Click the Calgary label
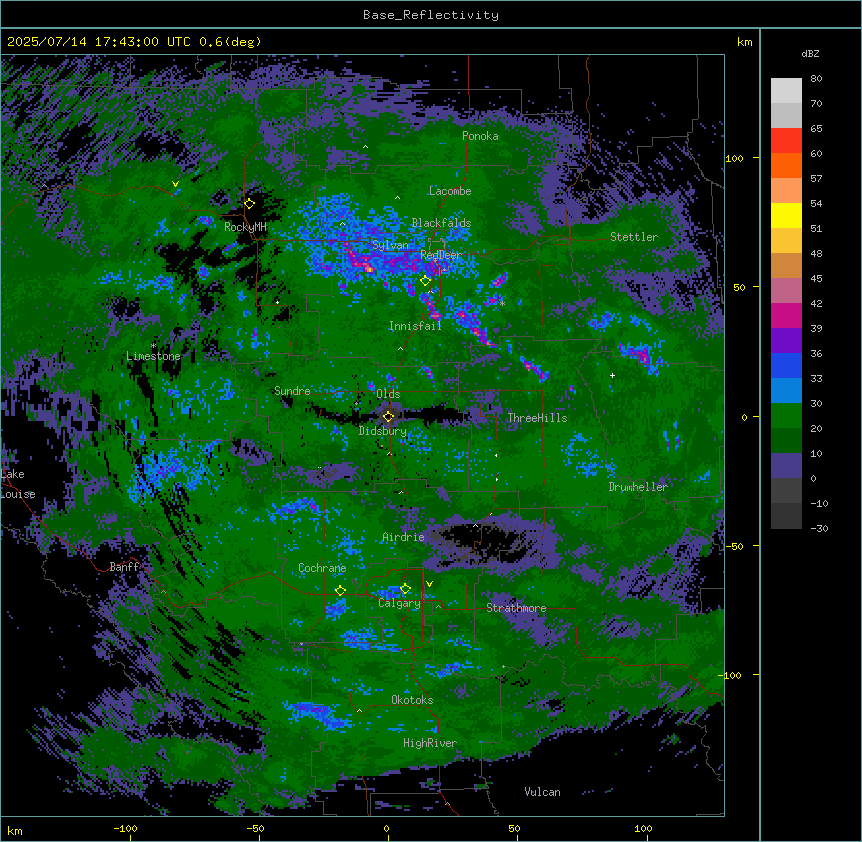This screenshot has height=842, width=862. (x=399, y=603)
